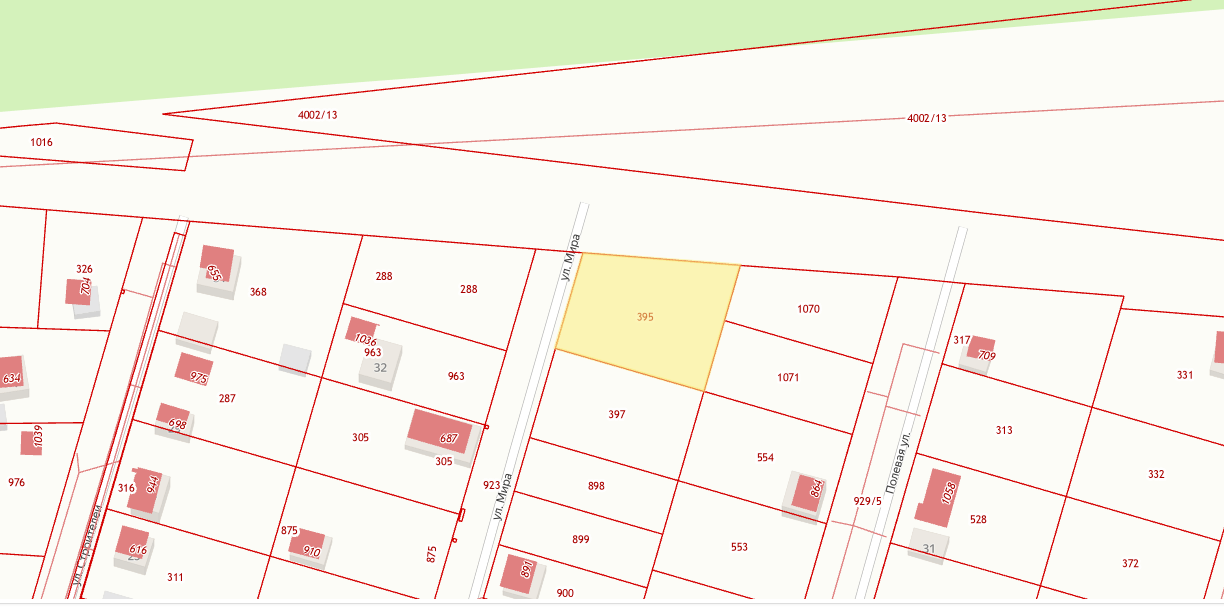Select parcel 313 east of Полевая street

(1004, 430)
